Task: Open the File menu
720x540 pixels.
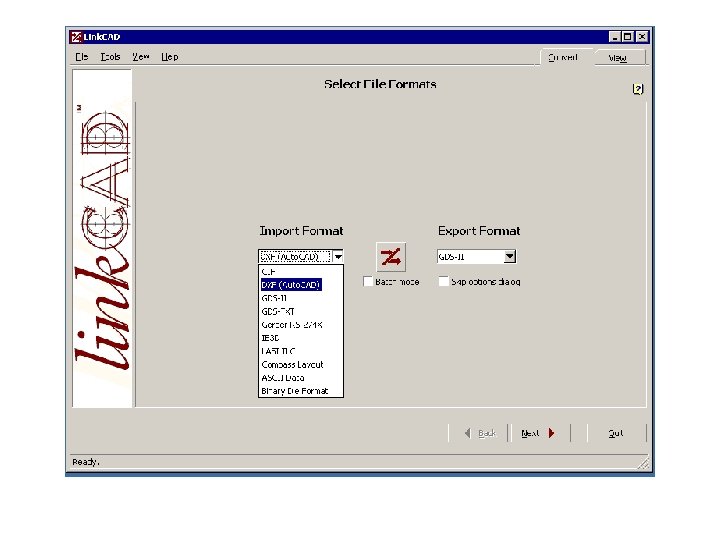Action: point(82,57)
